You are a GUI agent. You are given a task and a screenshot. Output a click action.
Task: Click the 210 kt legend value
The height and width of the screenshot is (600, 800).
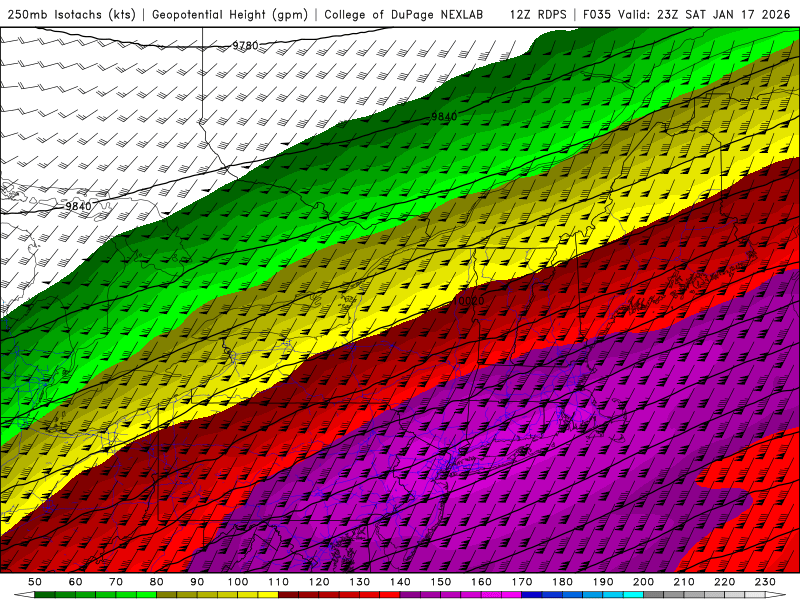(x=684, y=582)
